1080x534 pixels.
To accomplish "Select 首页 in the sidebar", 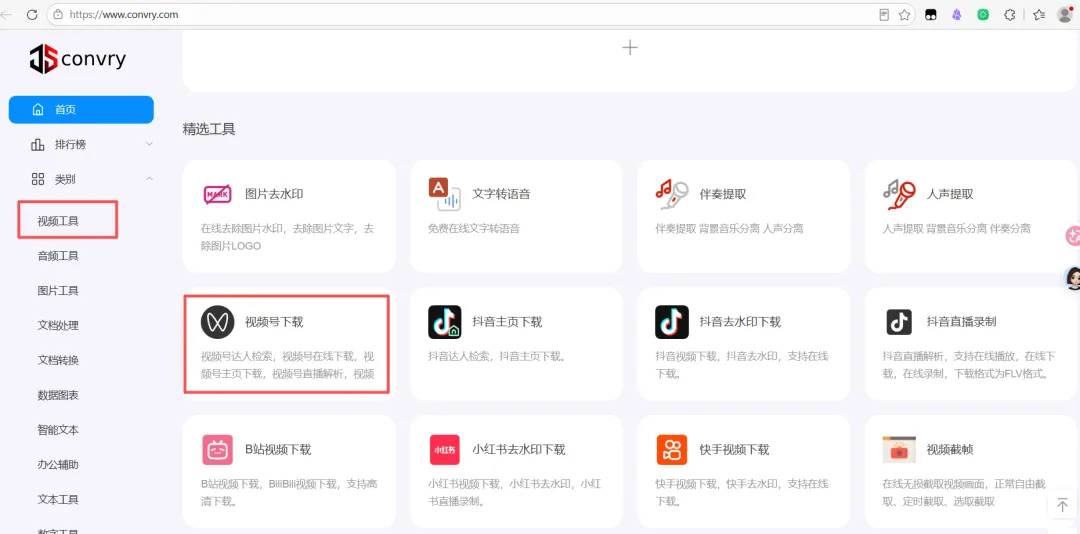I will click(81, 110).
